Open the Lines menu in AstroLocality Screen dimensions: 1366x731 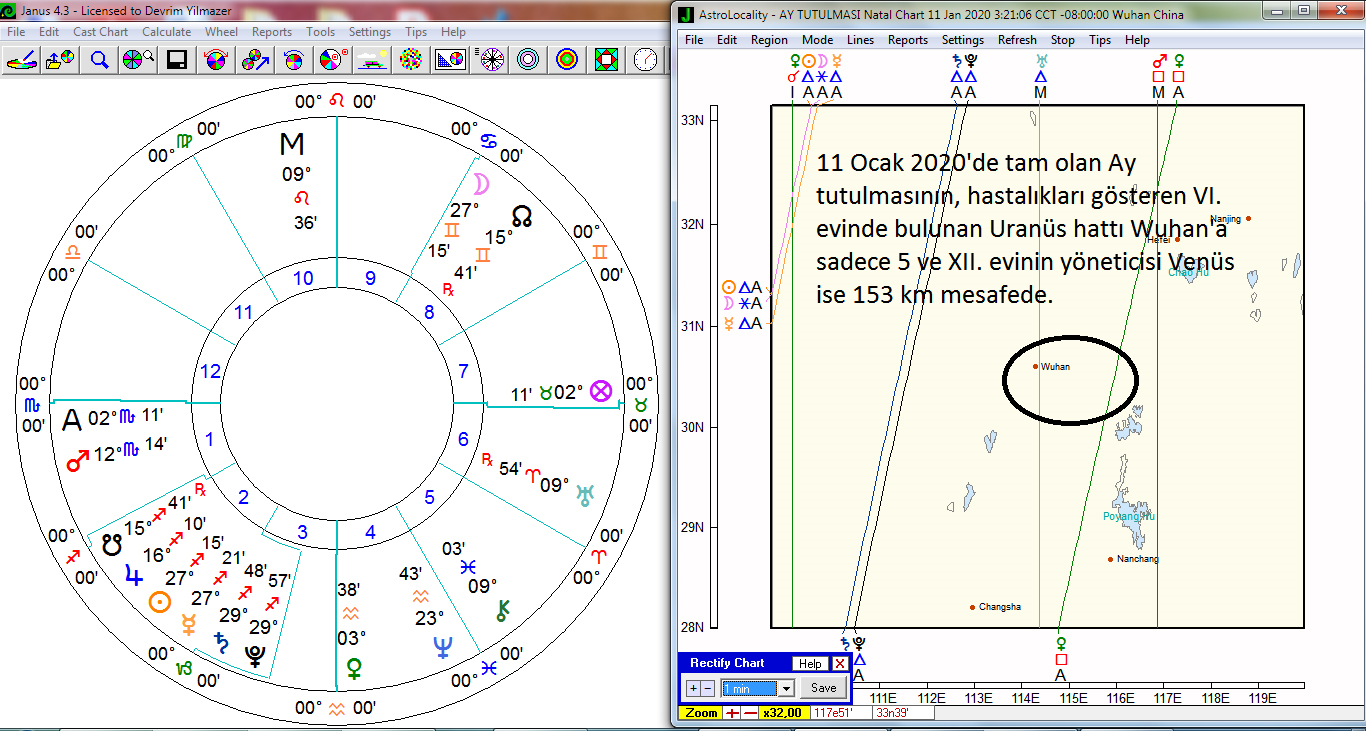[x=860, y=40]
